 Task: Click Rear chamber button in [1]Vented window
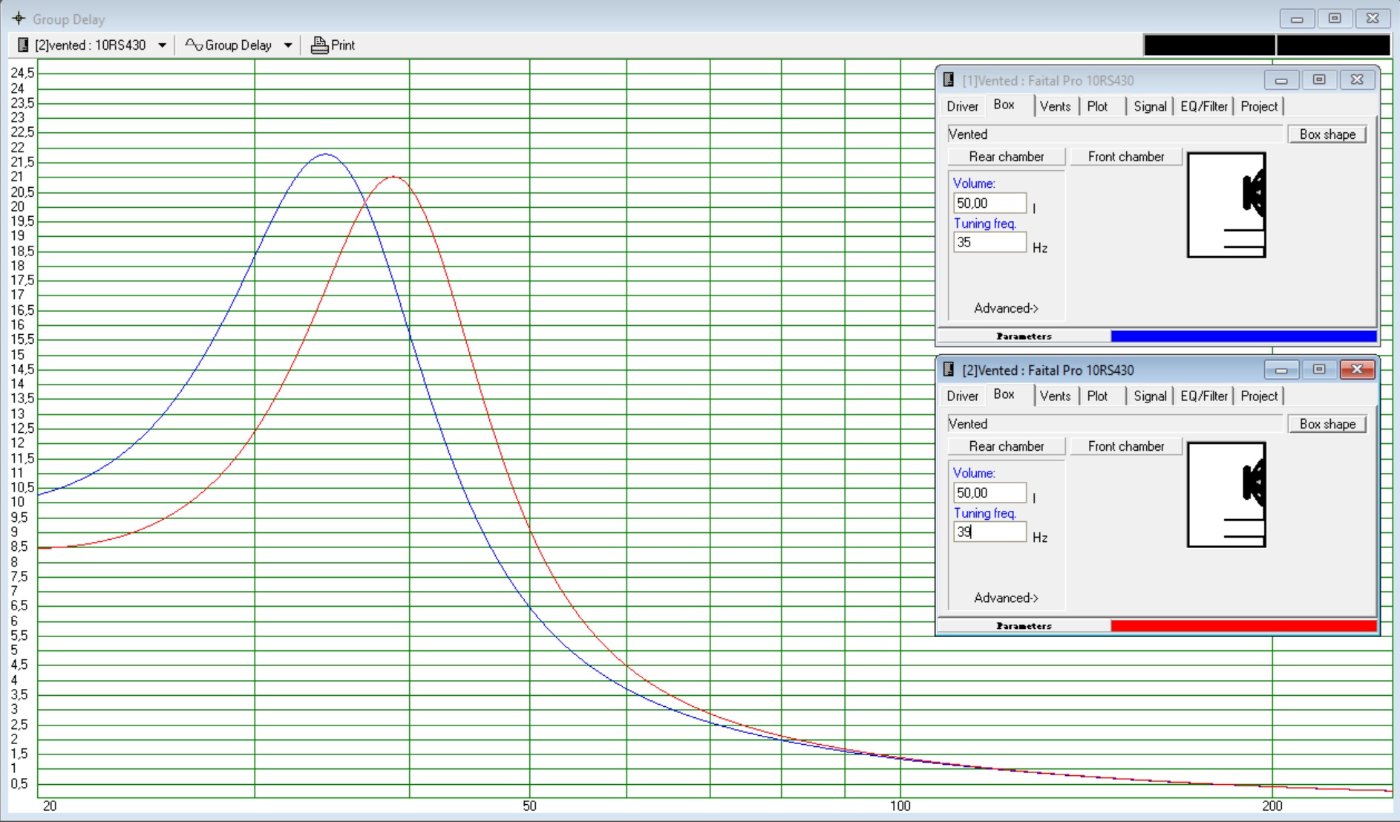coord(1006,156)
